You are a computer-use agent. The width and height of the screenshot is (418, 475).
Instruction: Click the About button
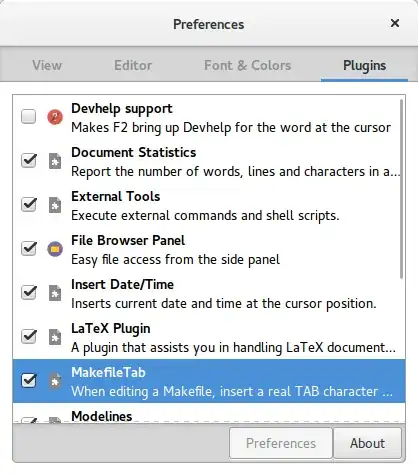click(367, 443)
